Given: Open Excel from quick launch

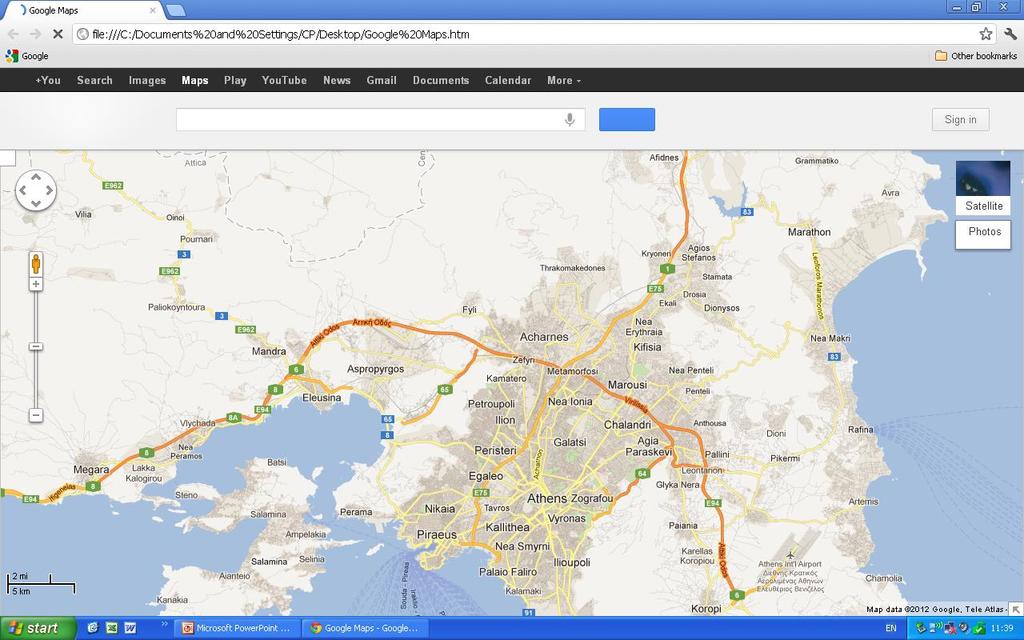Looking at the screenshot, I should [x=112, y=628].
